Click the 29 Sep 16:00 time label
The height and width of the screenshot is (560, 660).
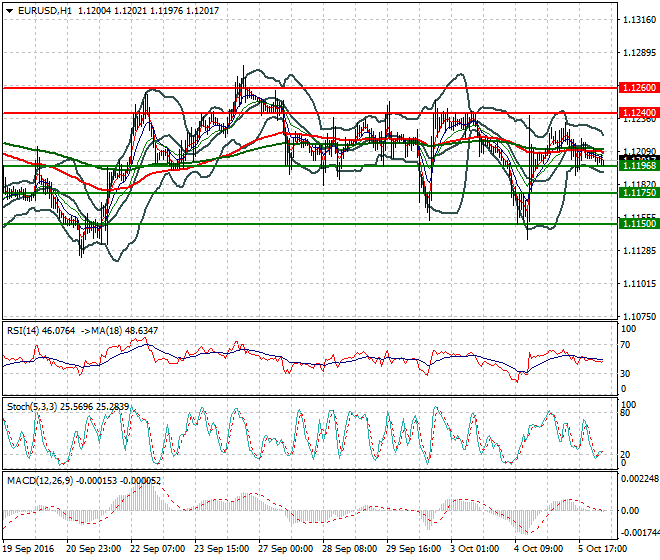(x=414, y=549)
